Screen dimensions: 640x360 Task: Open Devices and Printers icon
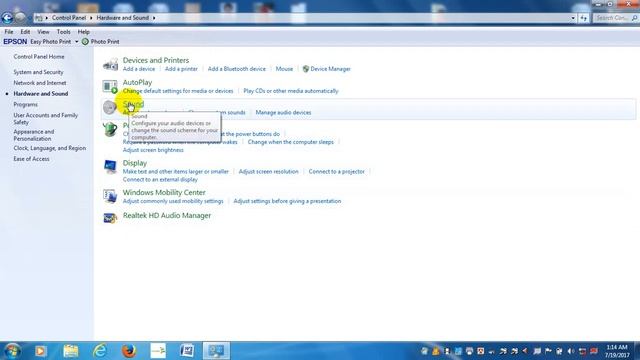point(110,64)
